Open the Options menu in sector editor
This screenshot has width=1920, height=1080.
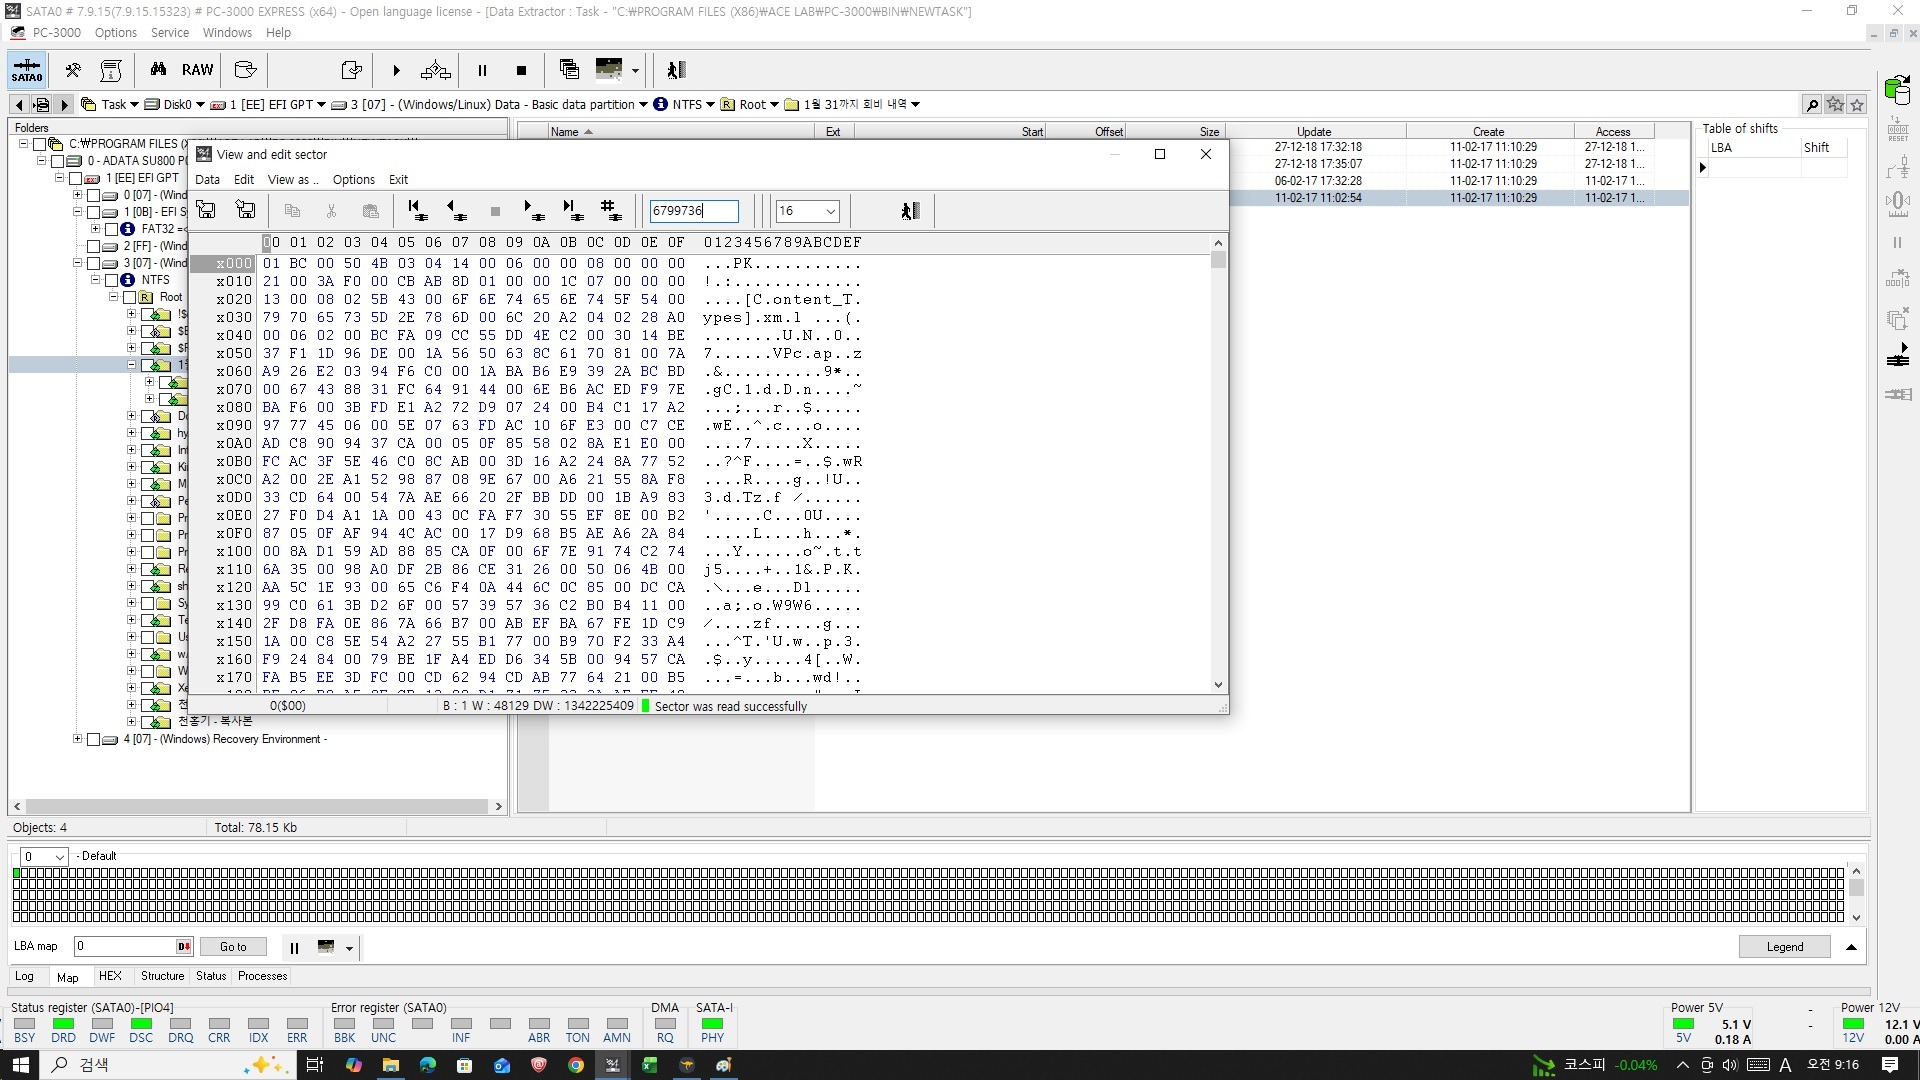(354, 180)
